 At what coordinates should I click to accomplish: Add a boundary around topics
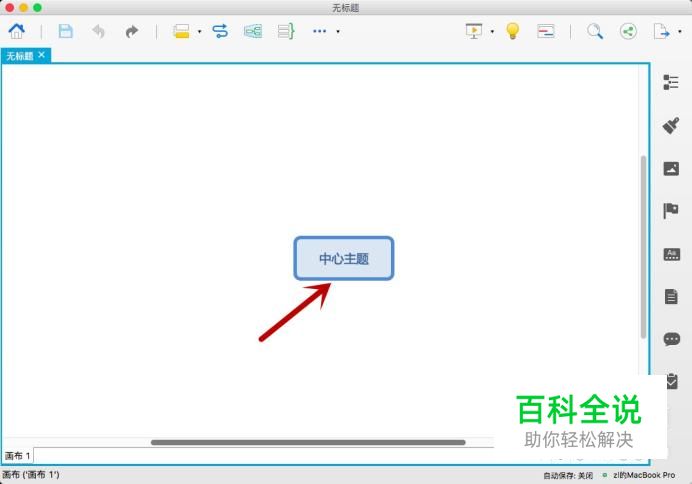[x=253, y=31]
